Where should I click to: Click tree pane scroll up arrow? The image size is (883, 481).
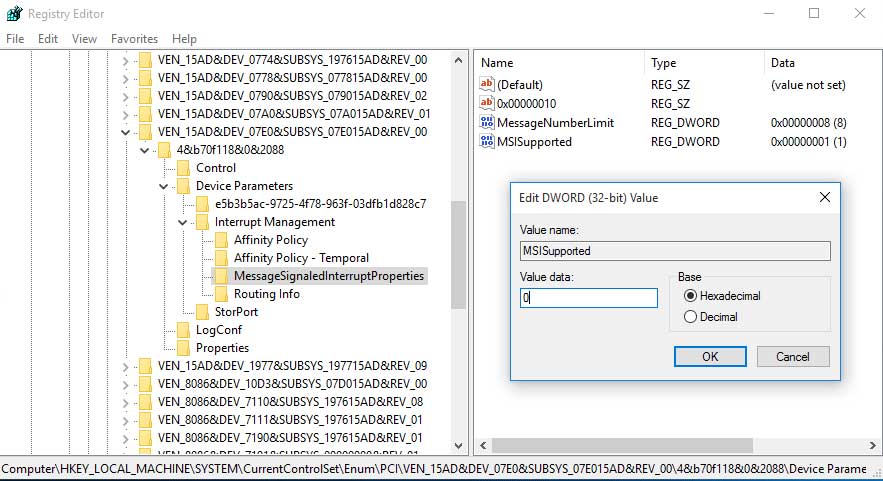pyautogui.click(x=458, y=60)
